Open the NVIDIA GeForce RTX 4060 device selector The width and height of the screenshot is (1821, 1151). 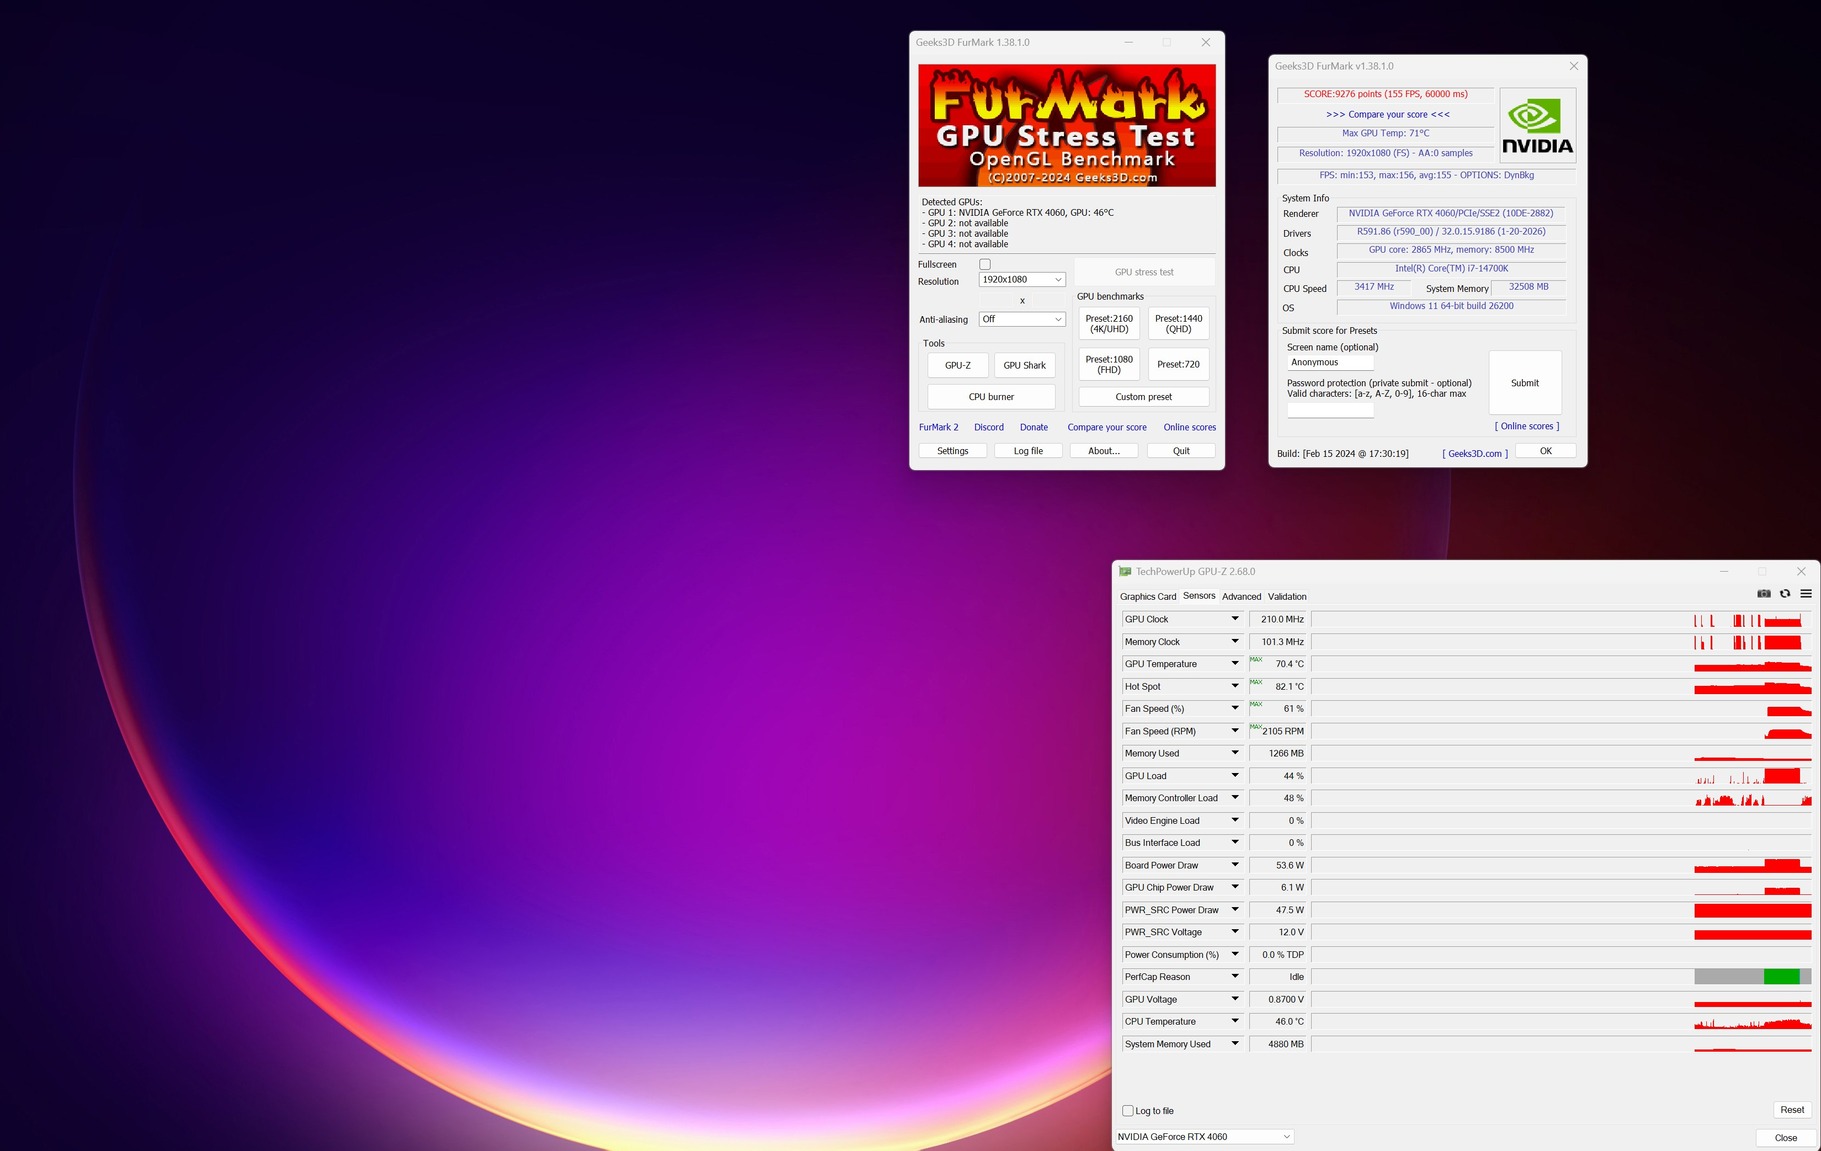tap(1204, 1137)
